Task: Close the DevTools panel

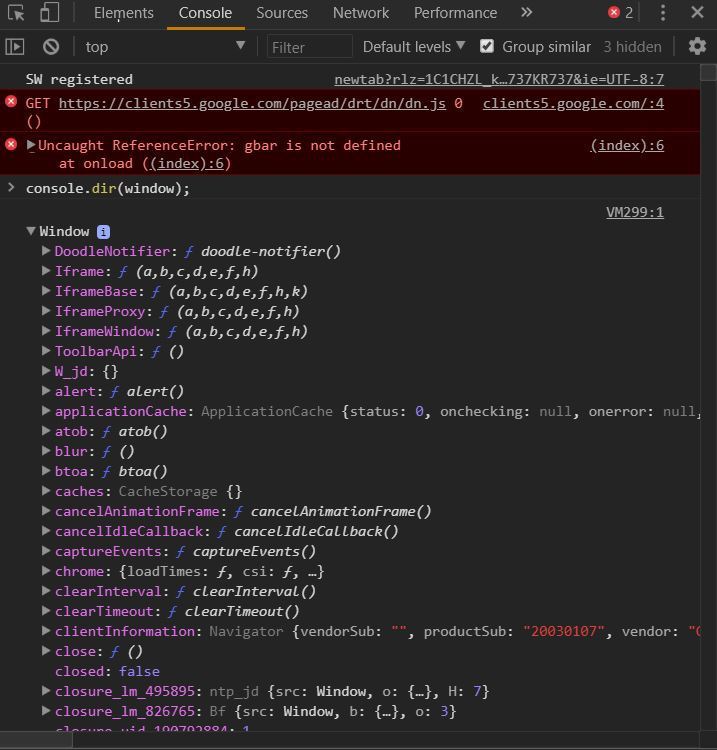Action: pyautogui.click(x=697, y=12)
